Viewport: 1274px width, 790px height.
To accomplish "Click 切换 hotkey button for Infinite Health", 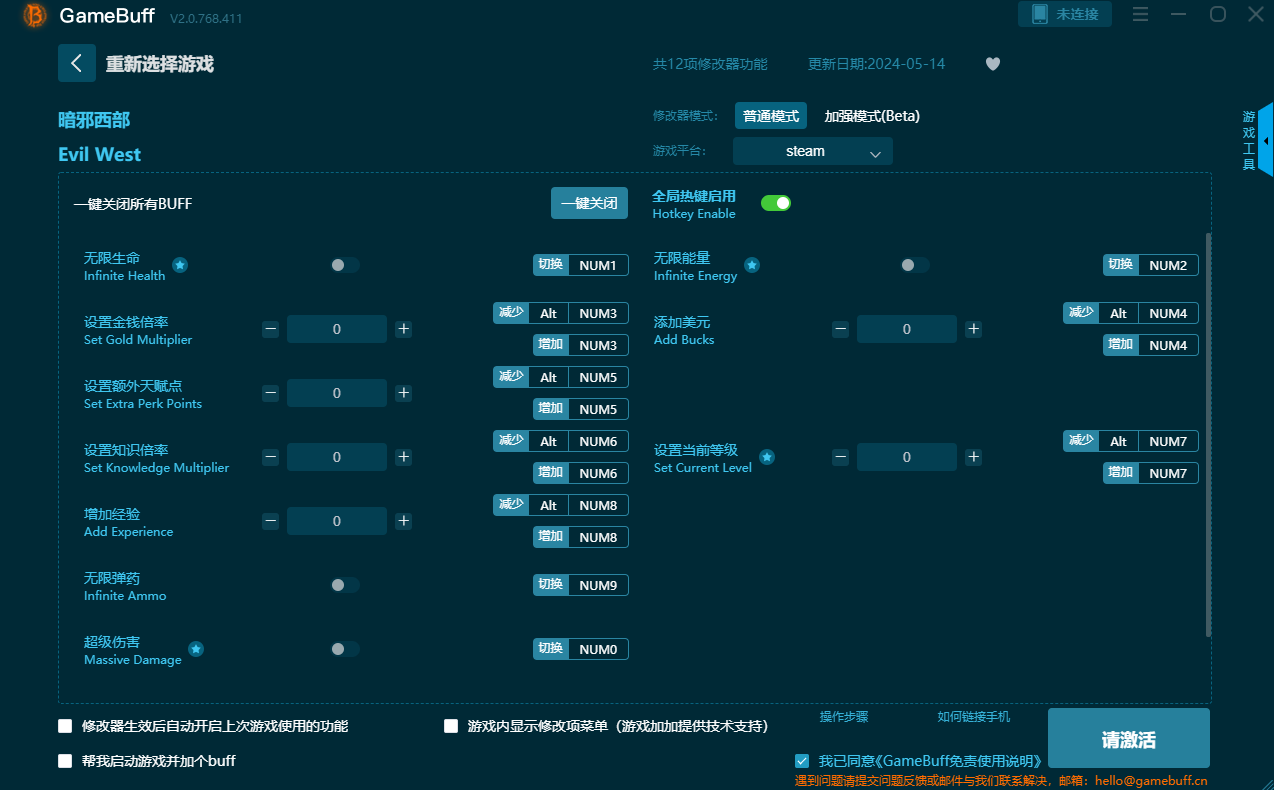I will pyautogui.click(x=551, y=265).
